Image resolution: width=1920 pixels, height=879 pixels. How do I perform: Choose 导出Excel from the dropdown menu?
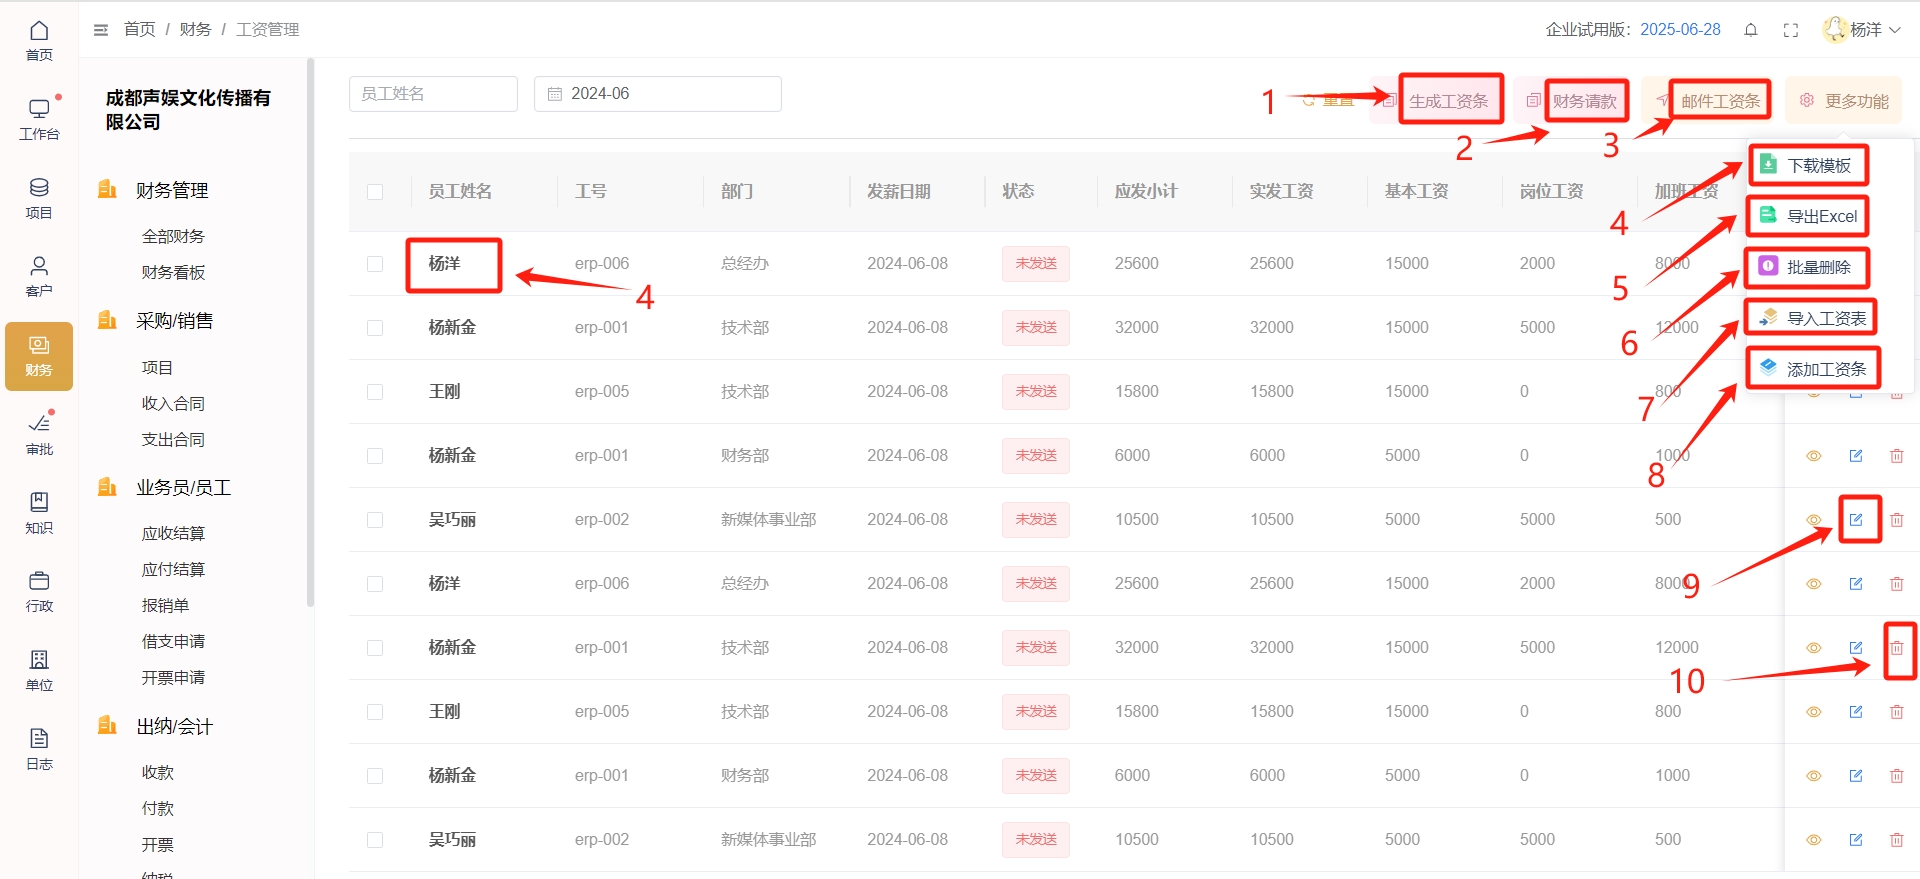click(1809, 216)
